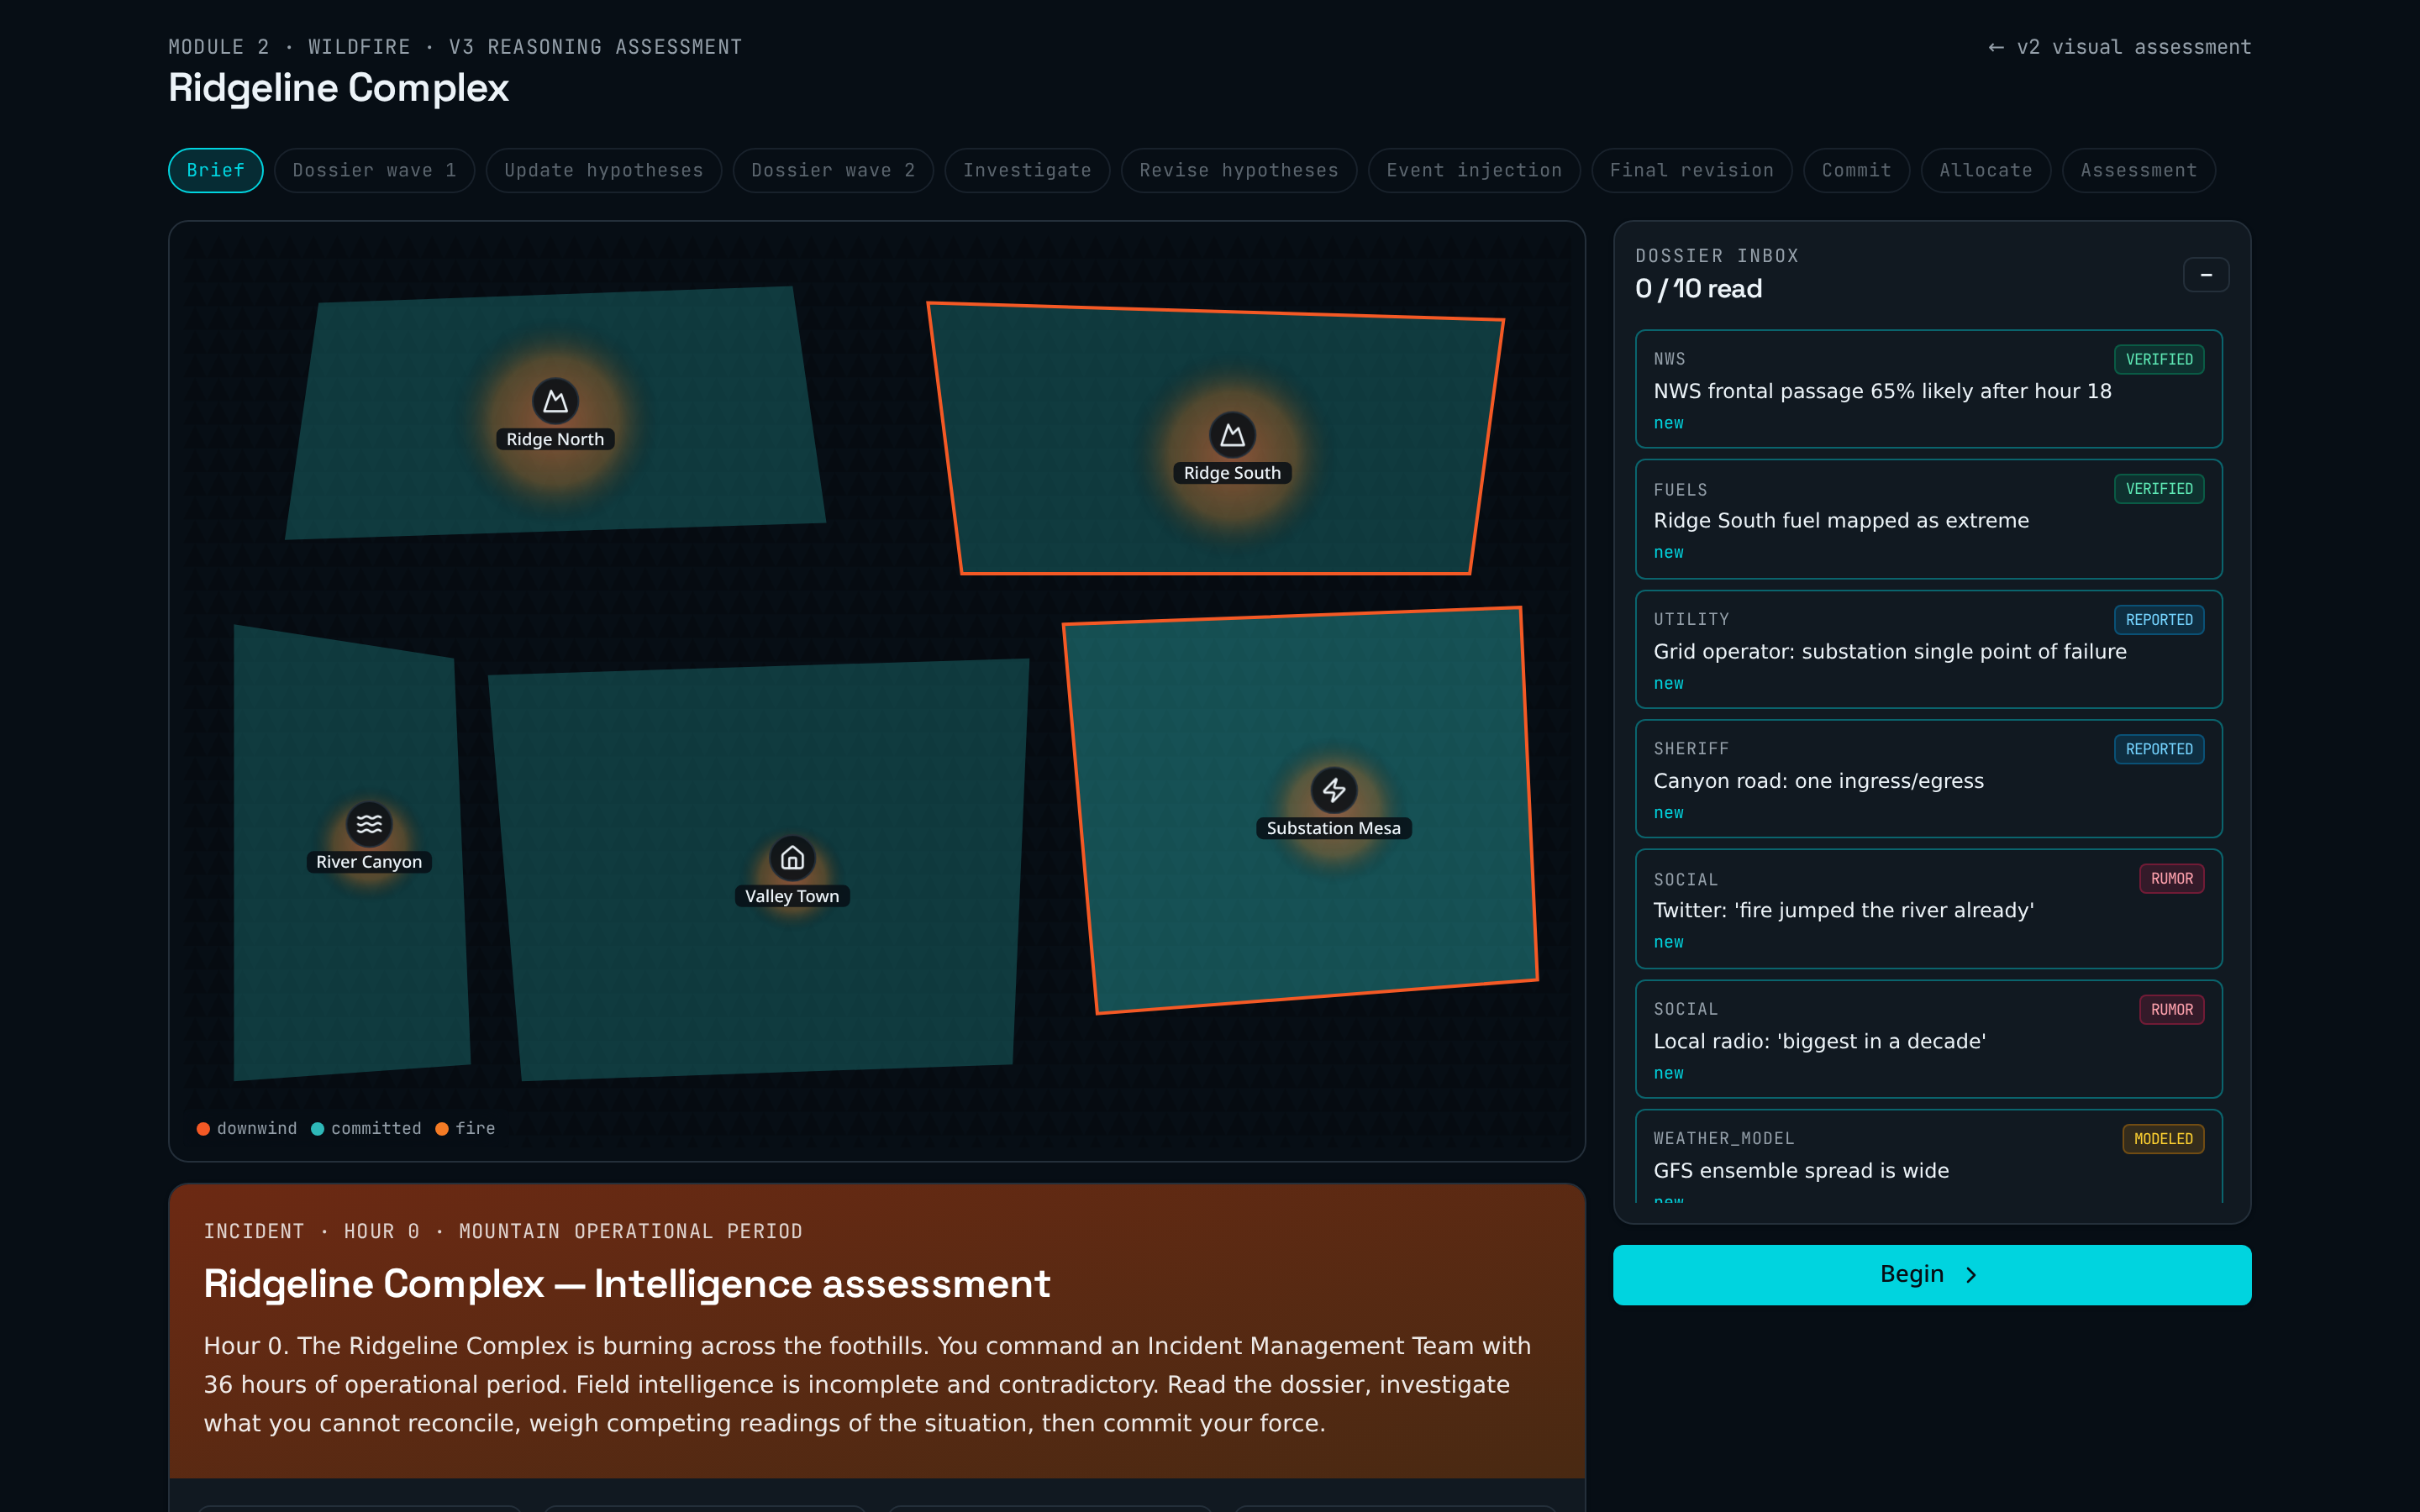Click the Ridgeline Complex page title

point(338,88)
